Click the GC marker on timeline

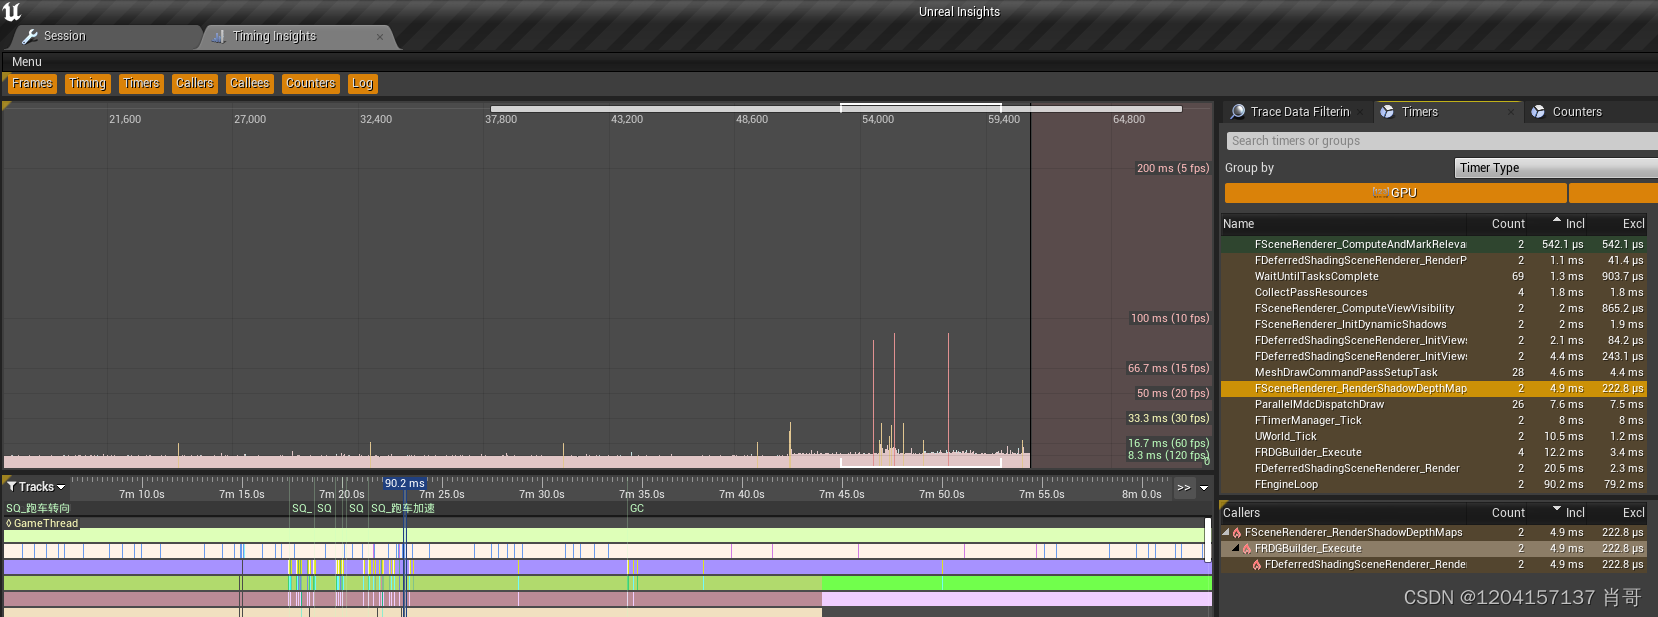click(x=637, y=508)
